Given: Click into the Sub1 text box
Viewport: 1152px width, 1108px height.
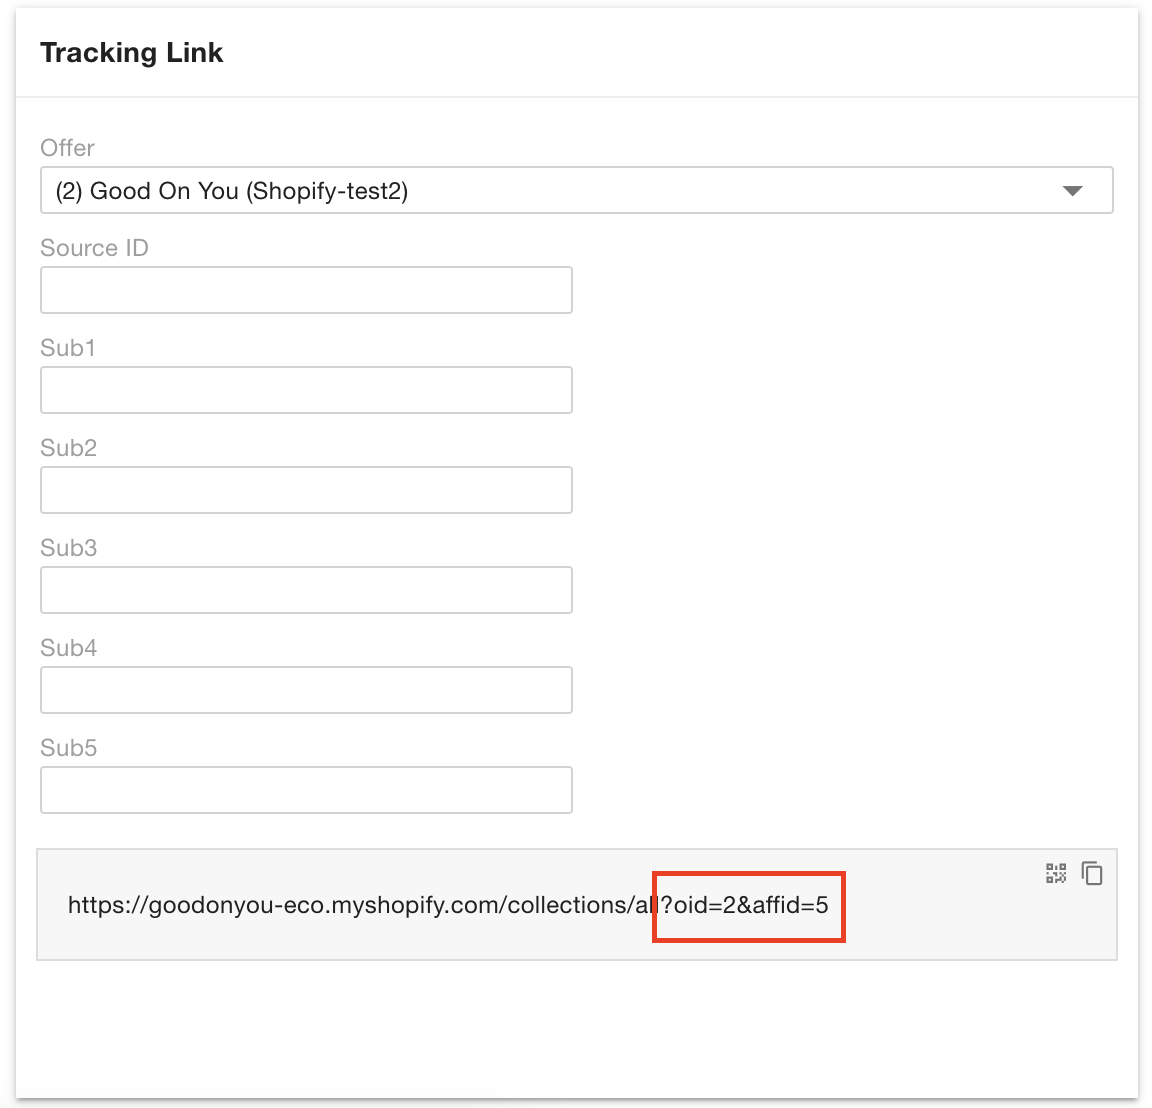Looking at the screenshot, I should (306, 390).
